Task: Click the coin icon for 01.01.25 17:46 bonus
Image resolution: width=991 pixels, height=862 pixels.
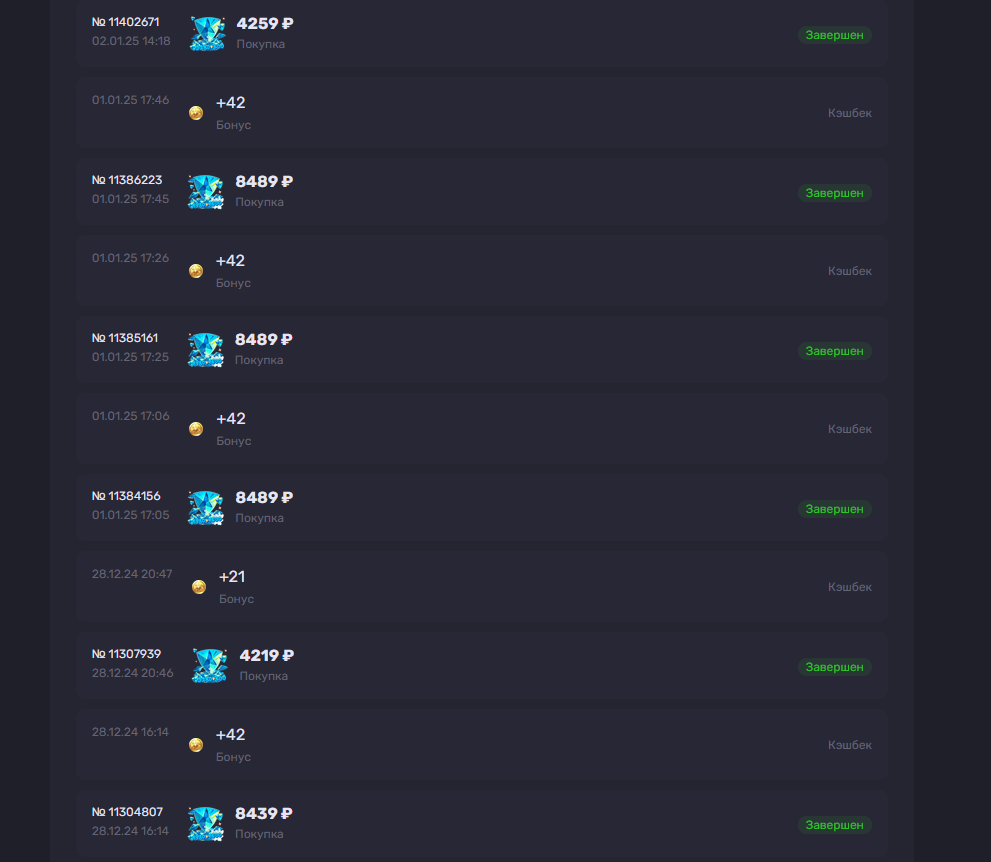Action: pos(196,113)
